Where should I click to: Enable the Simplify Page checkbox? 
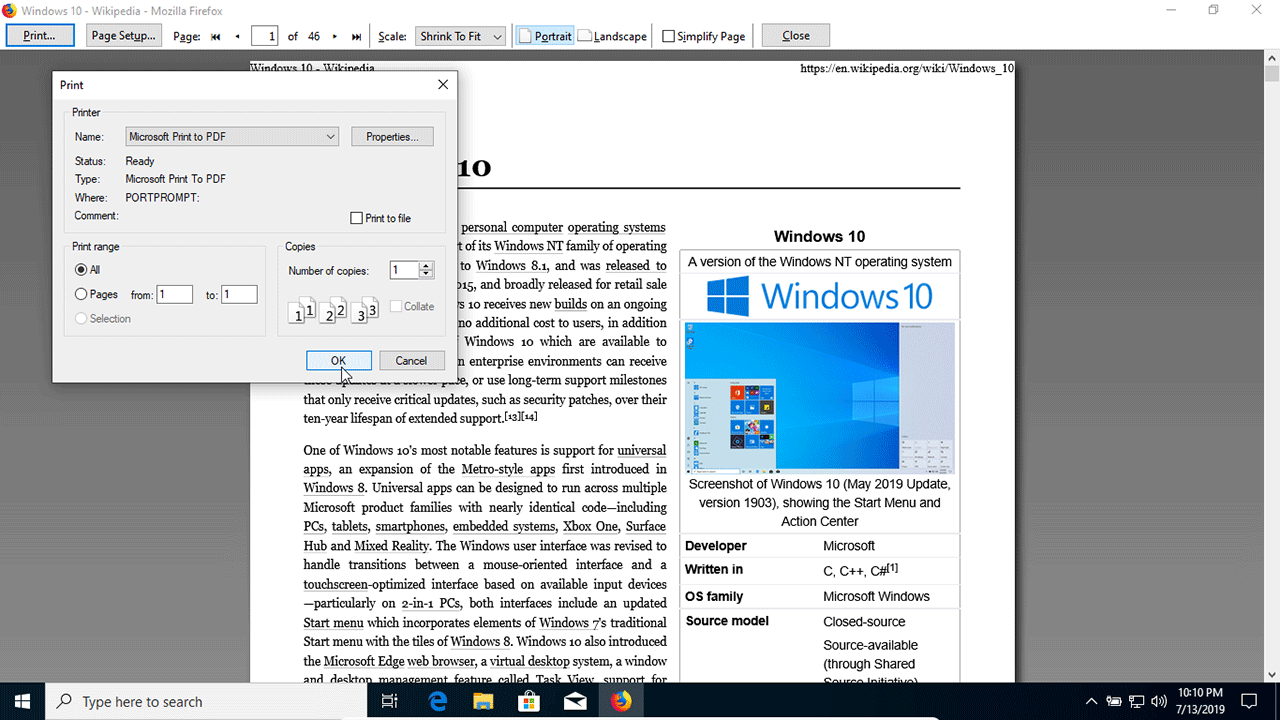(x=667, y=35)
